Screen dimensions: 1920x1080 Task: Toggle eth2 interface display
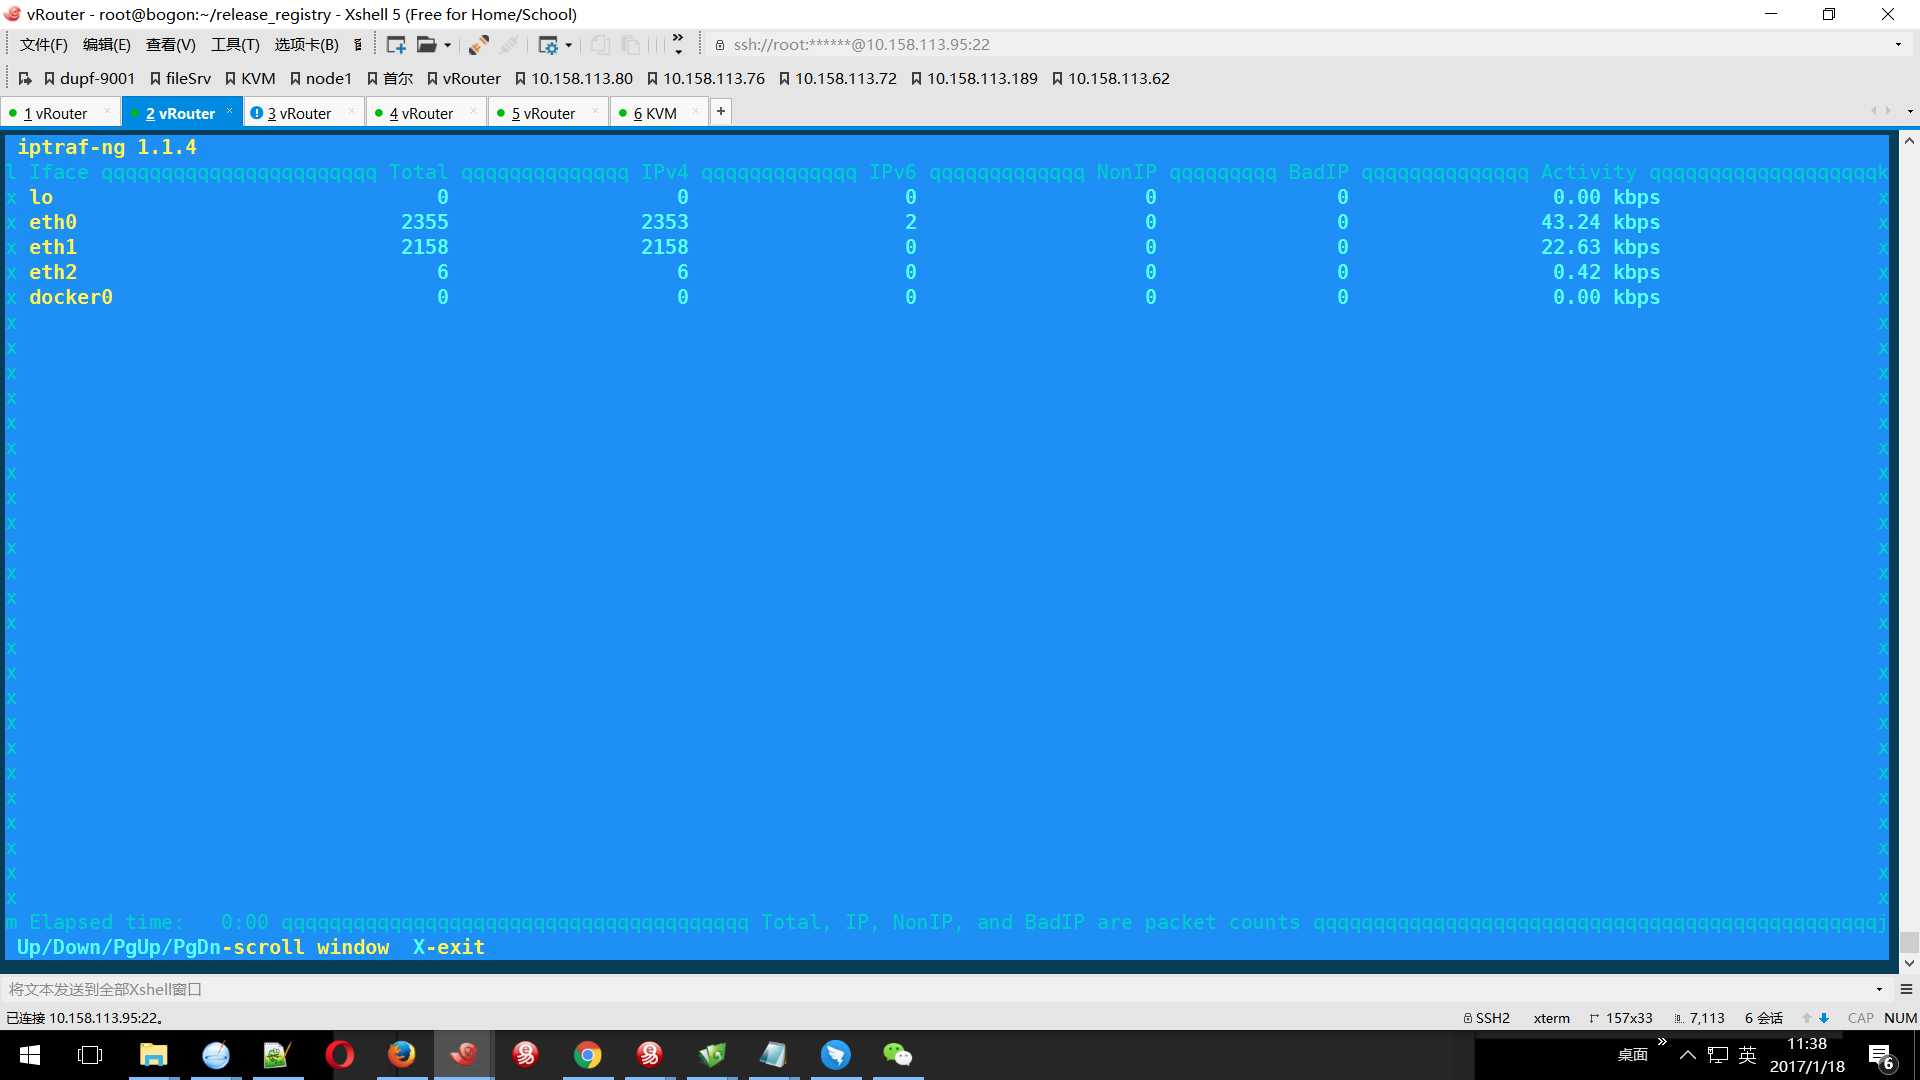[x=51, y=272]
